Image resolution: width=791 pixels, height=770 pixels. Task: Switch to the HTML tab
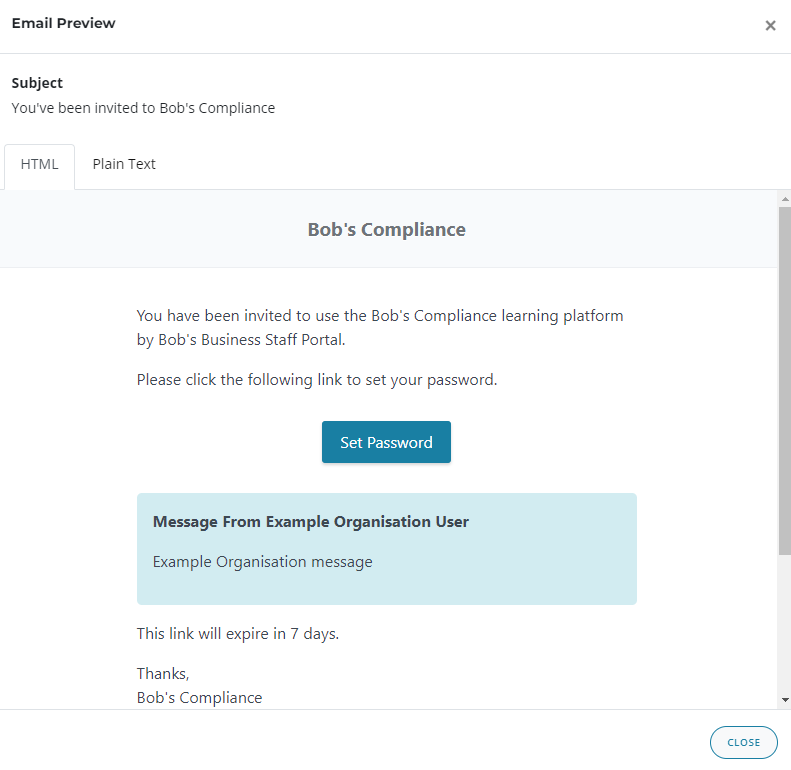click(39, 164)
